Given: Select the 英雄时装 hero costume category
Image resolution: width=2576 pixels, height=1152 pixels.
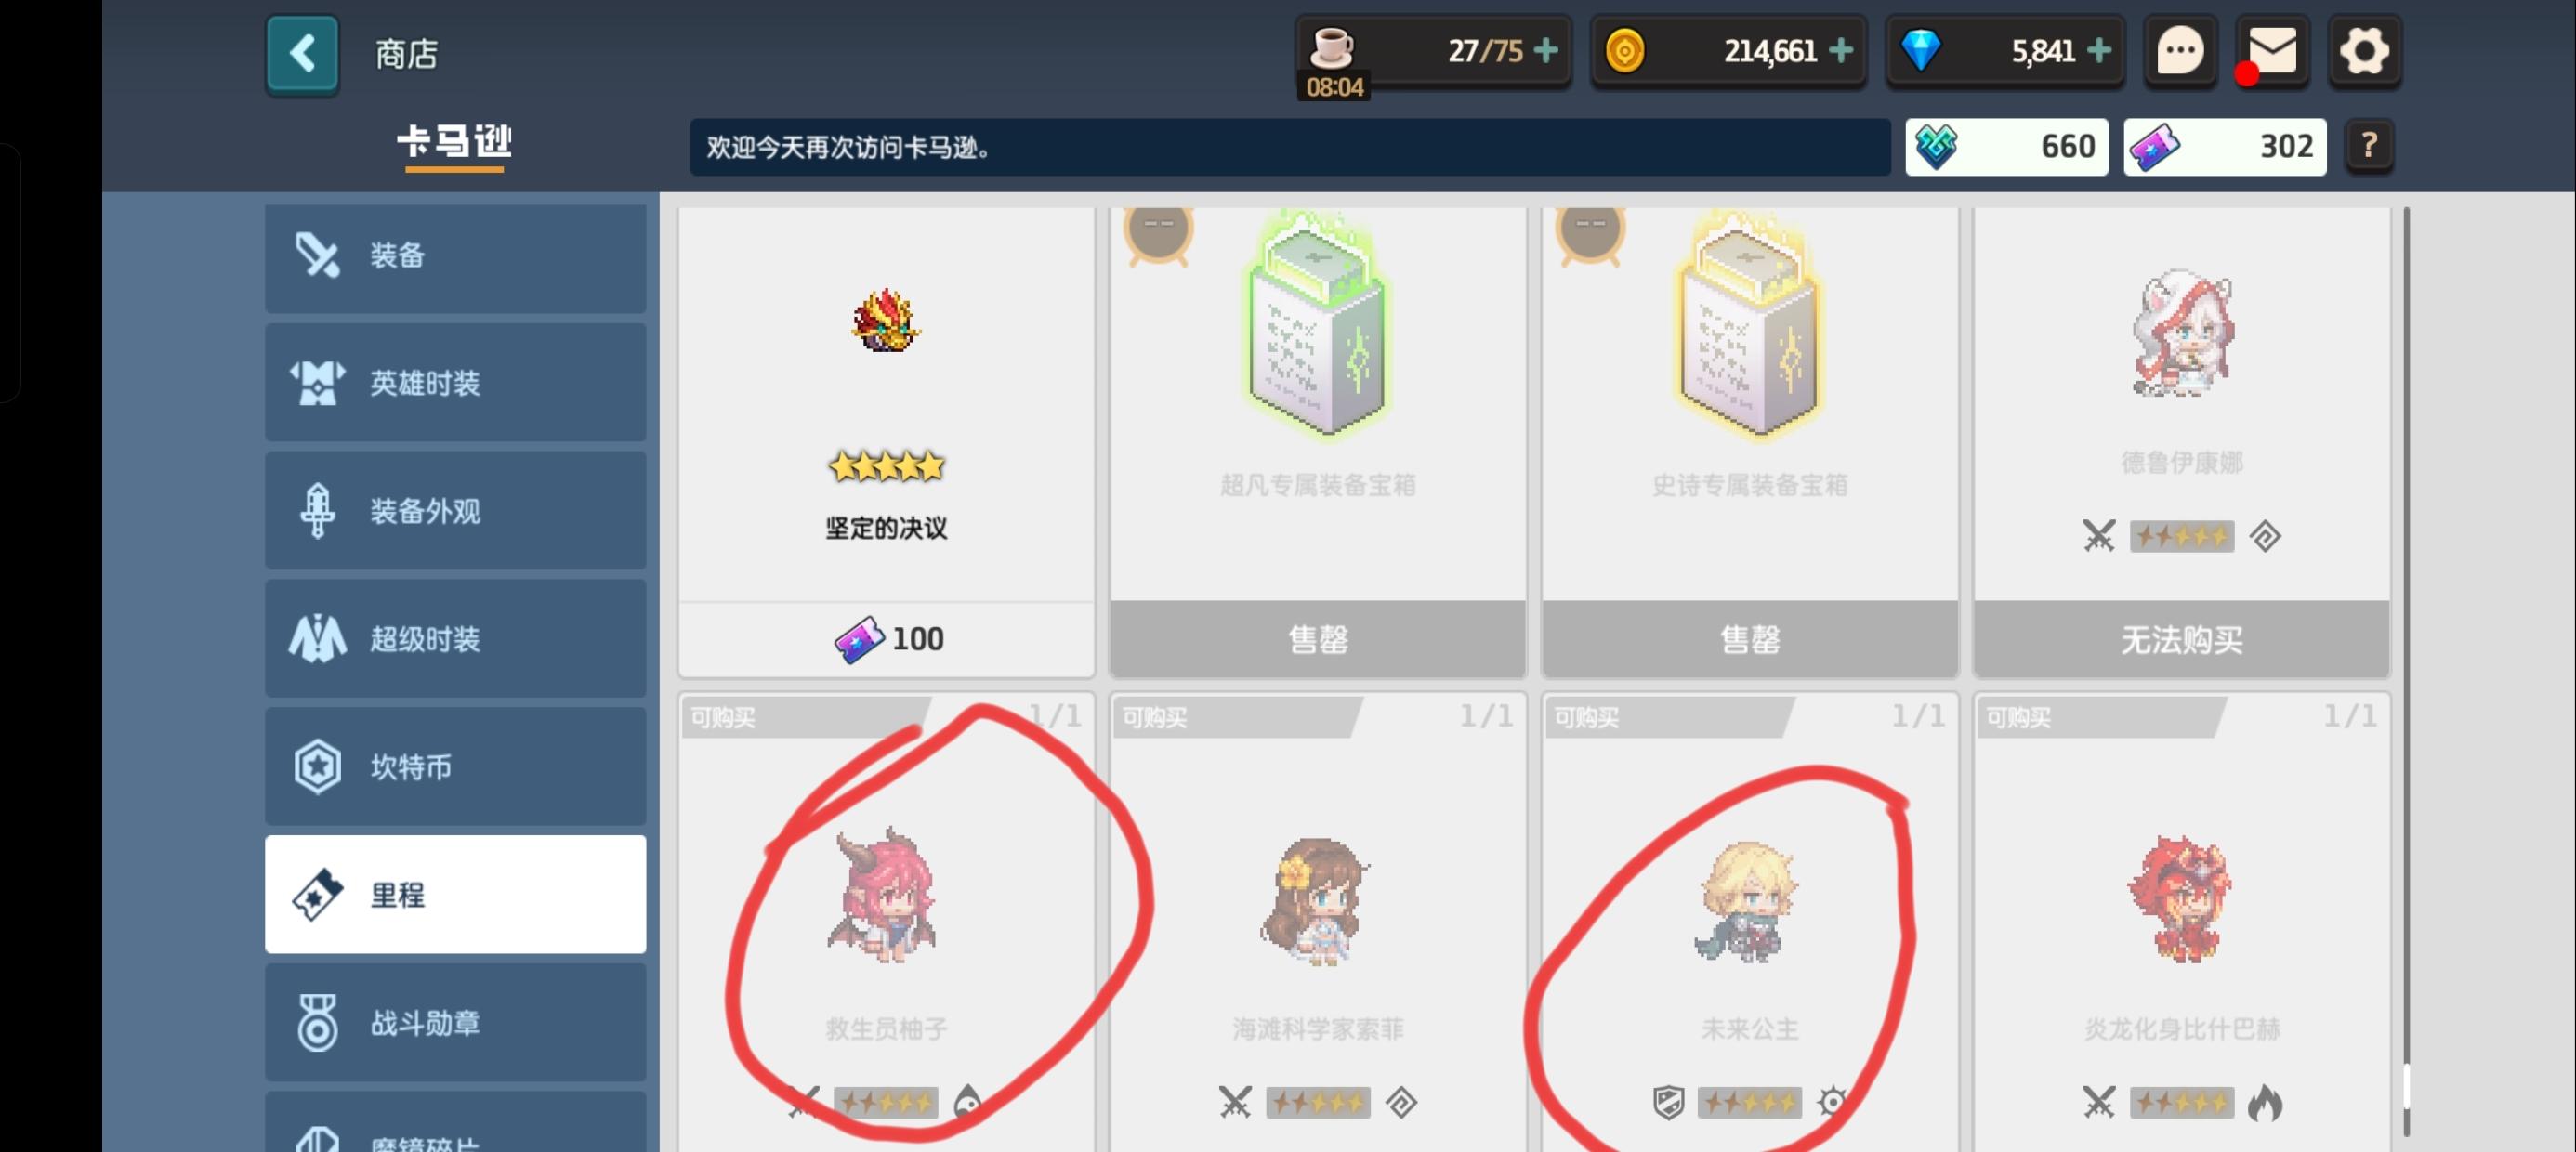Looking at the screenshot, I should pyautogui.click(x=455, y=382).
